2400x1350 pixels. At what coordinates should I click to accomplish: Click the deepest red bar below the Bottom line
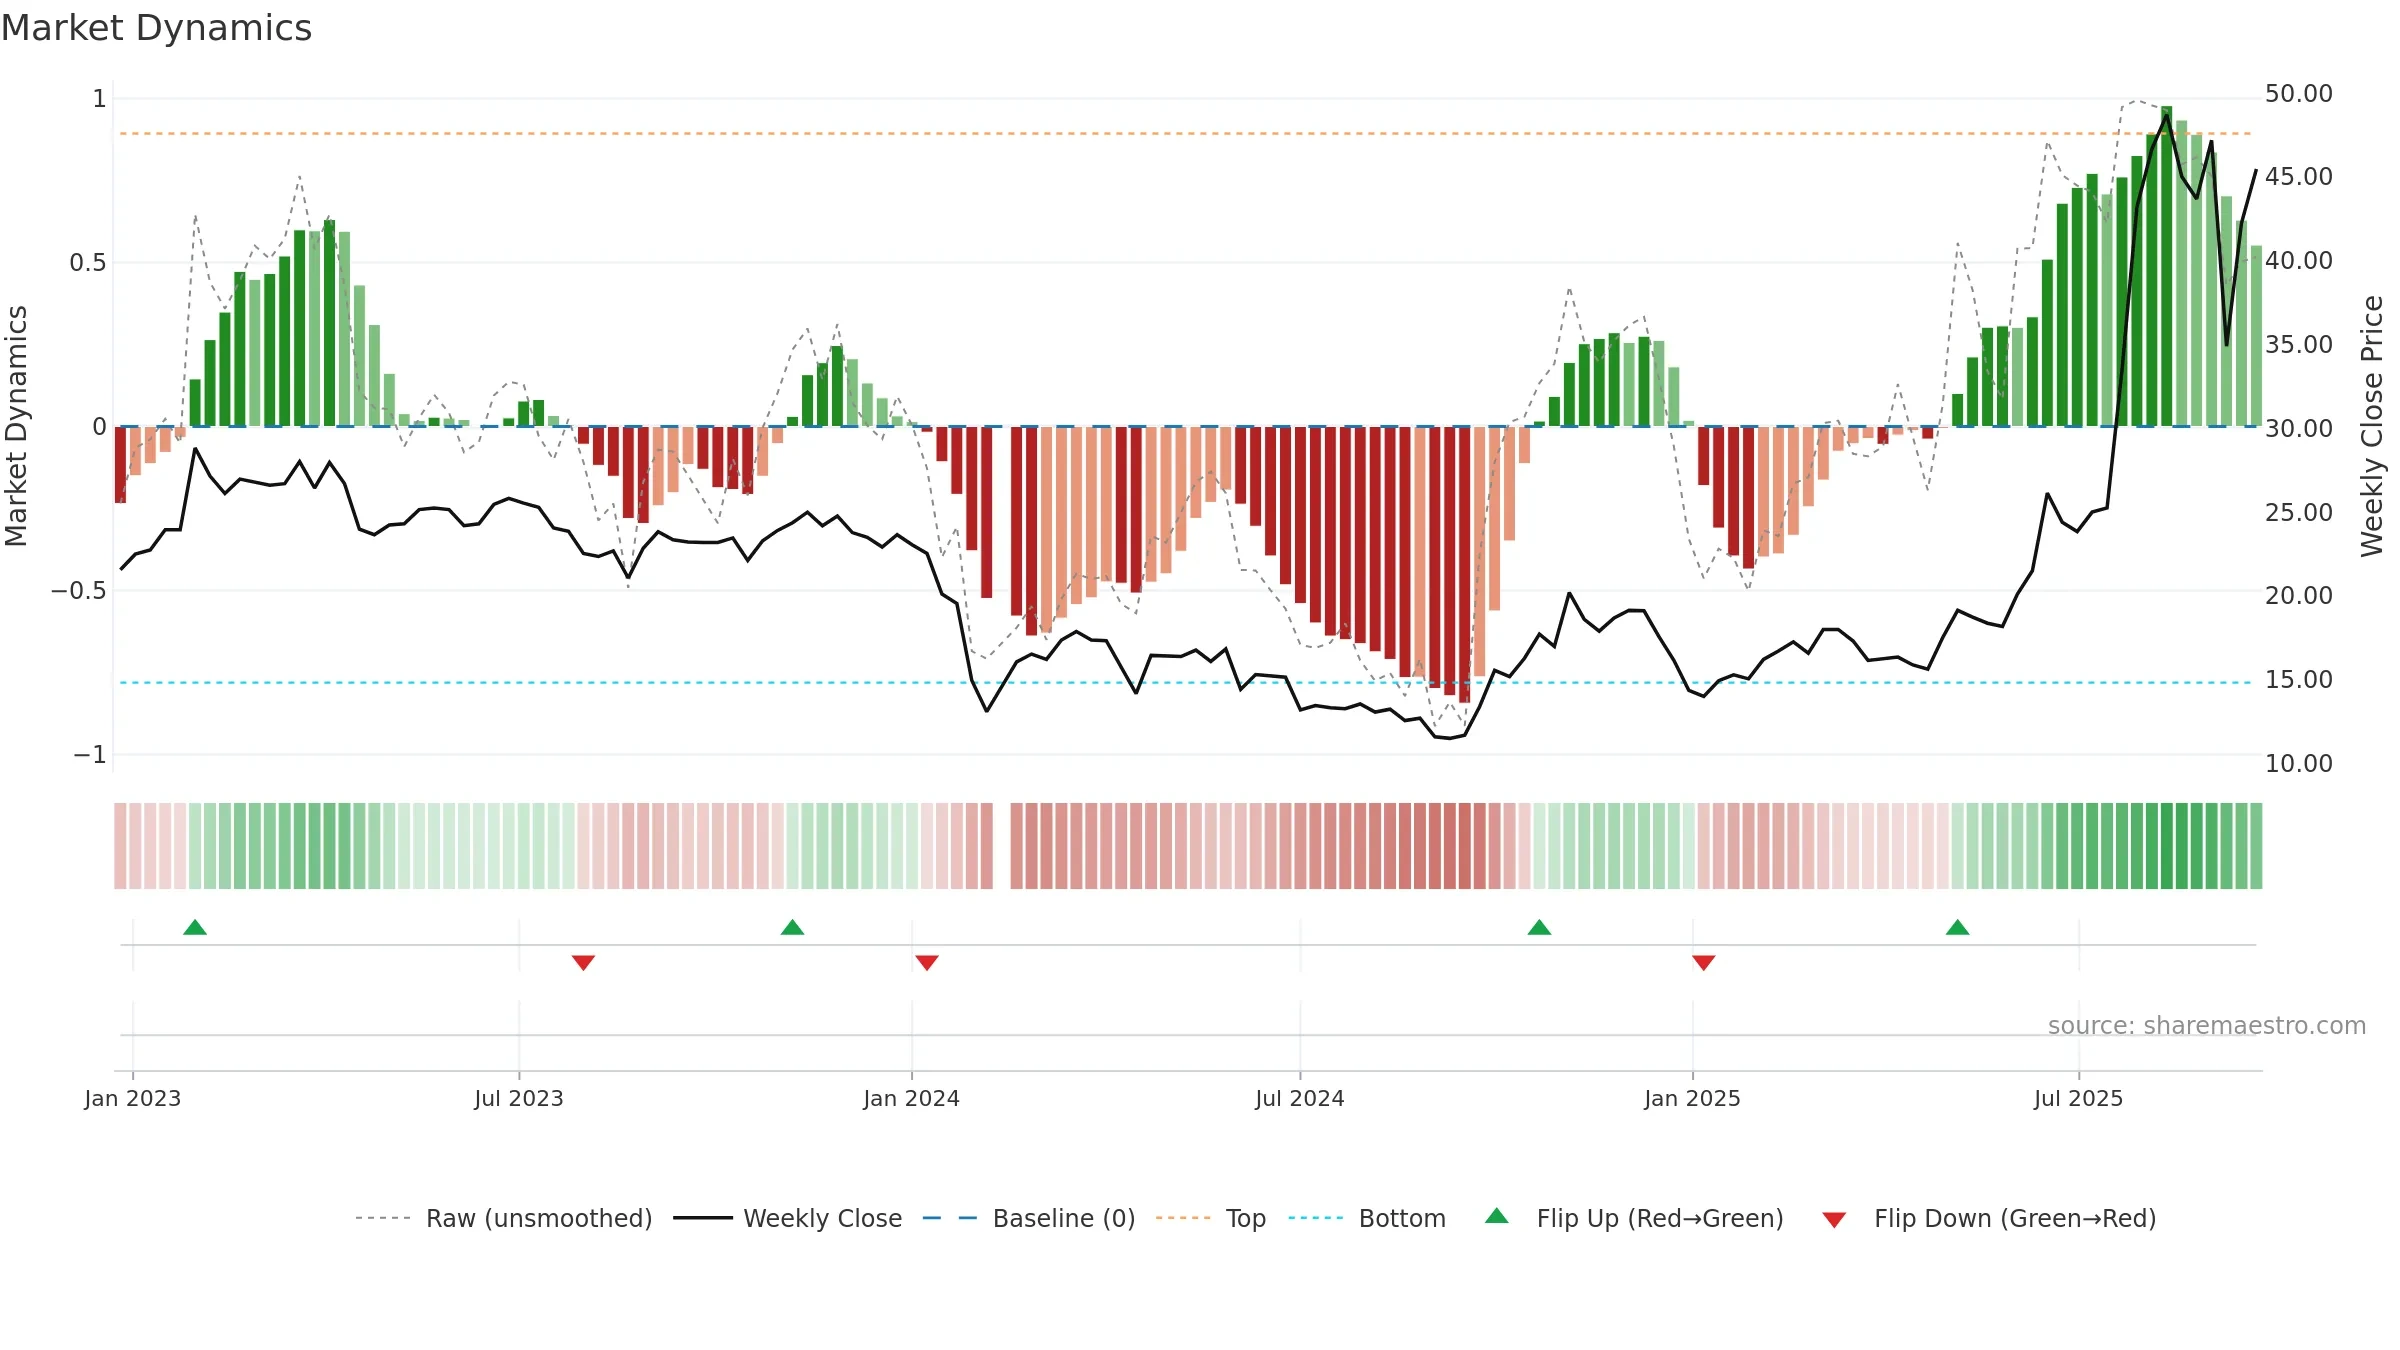pos(1464,565)
